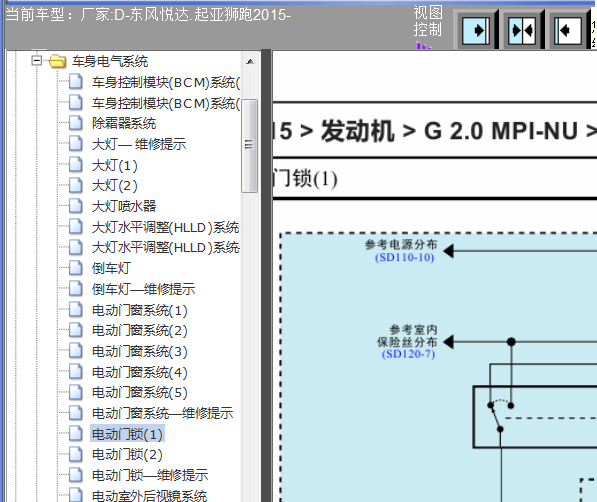Select 电动门窗系统(4)
The height and width of the screenshot is (502, 597).
[139, 372]
